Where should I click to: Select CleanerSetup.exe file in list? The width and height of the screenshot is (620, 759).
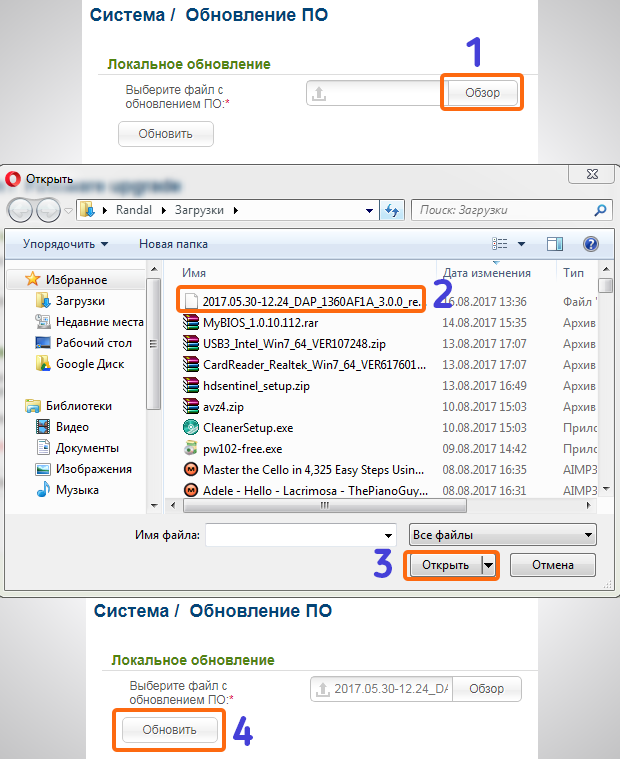[x=249, y=427]
